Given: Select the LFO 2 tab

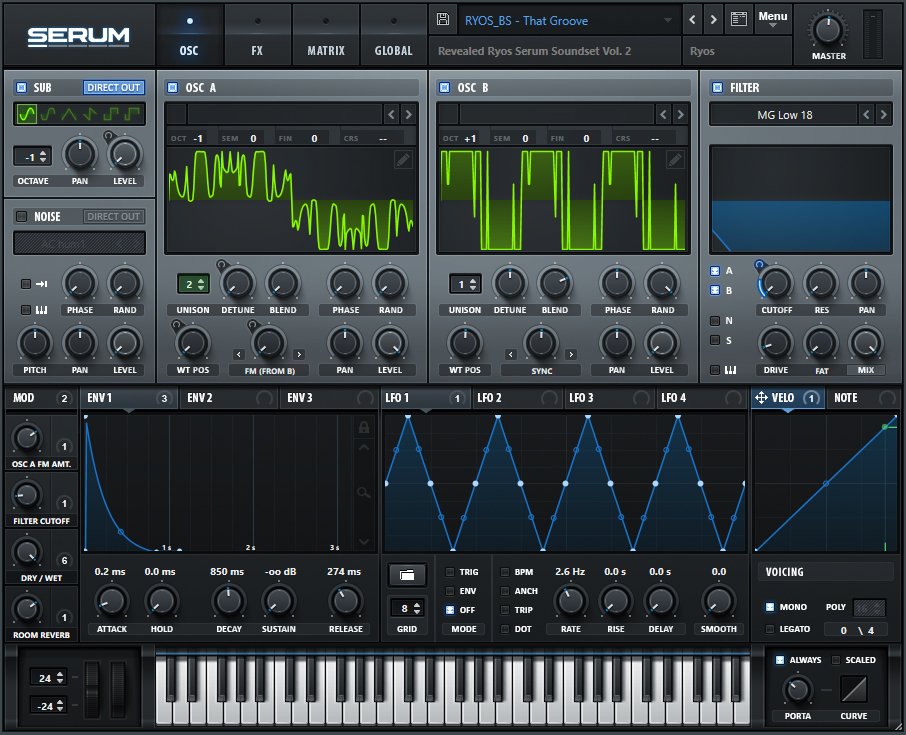Looking at the screenshot, I should (517, 398).
